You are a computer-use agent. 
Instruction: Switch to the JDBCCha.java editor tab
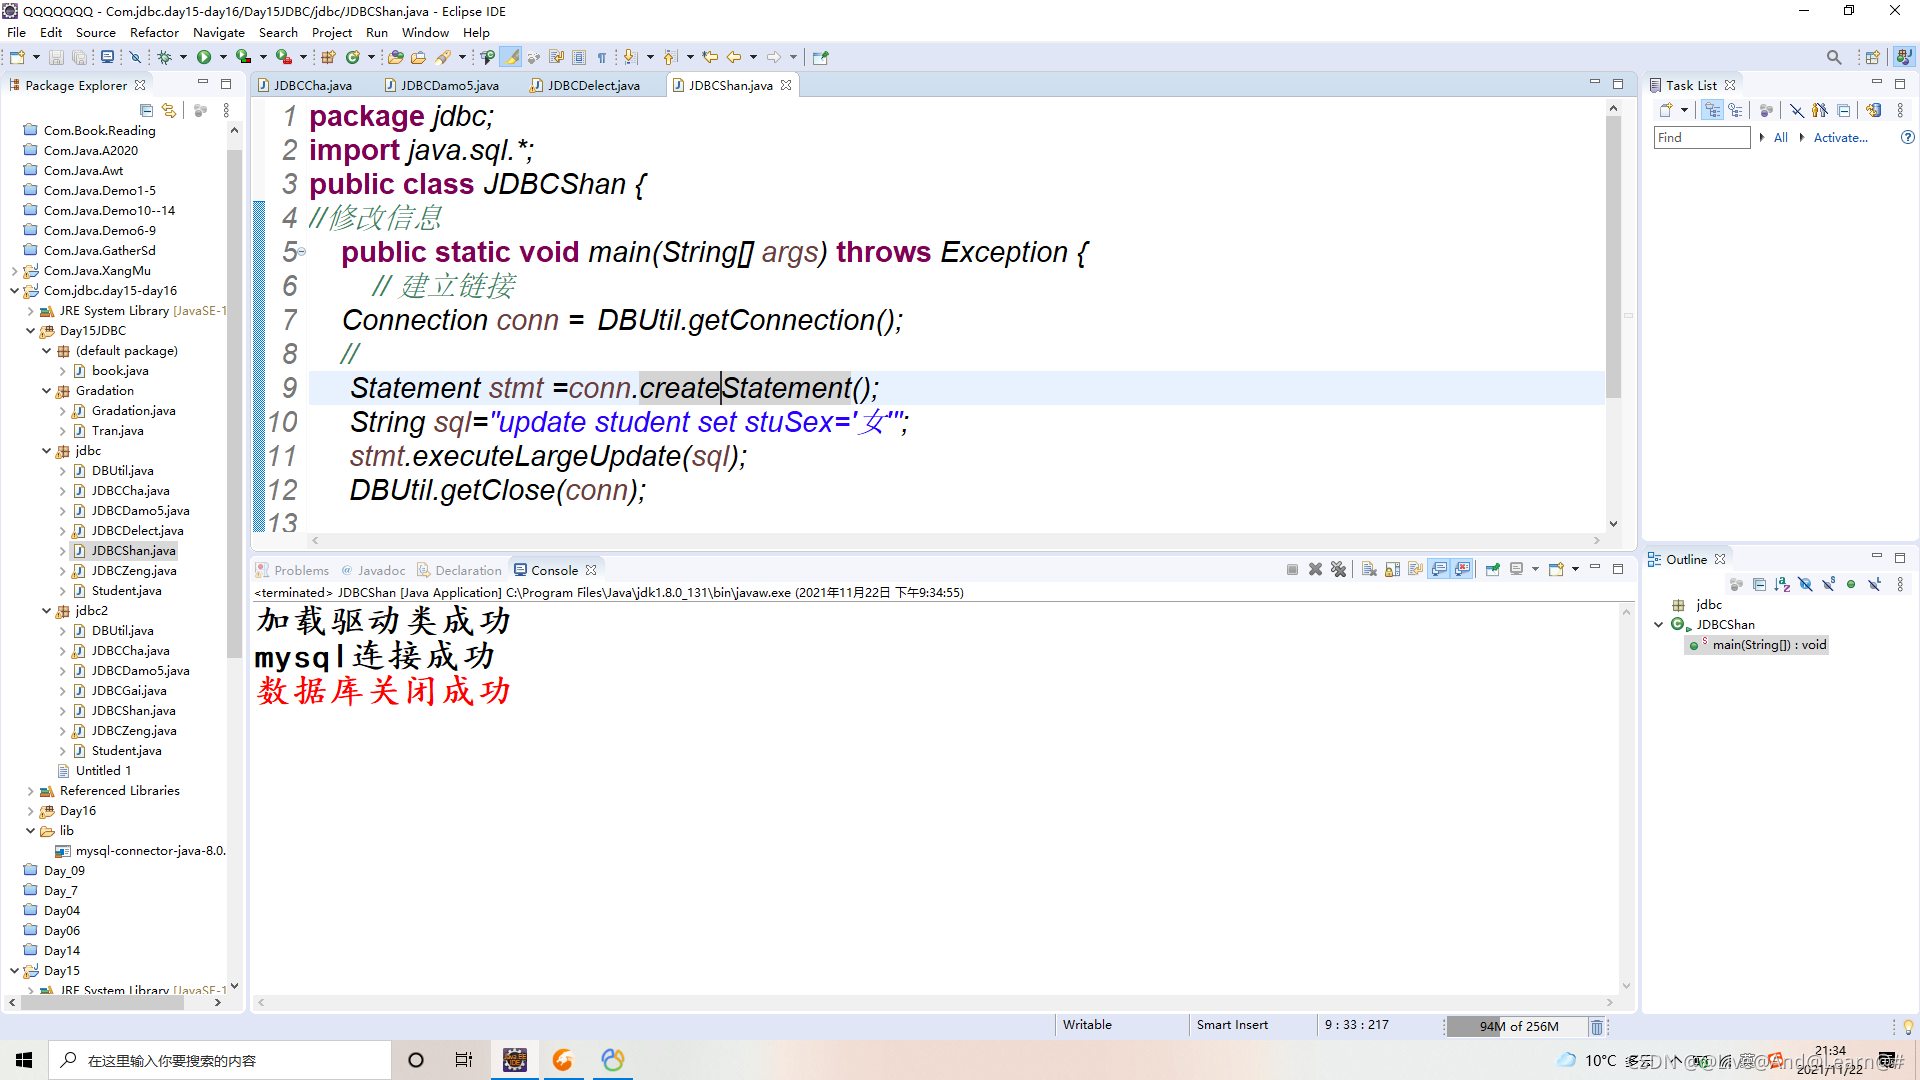pos(312,85)
